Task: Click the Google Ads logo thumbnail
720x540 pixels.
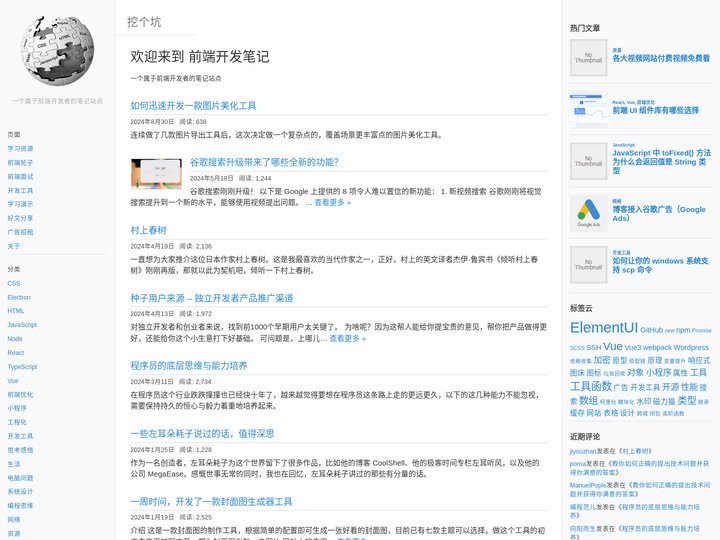Action: click(588, 213)
